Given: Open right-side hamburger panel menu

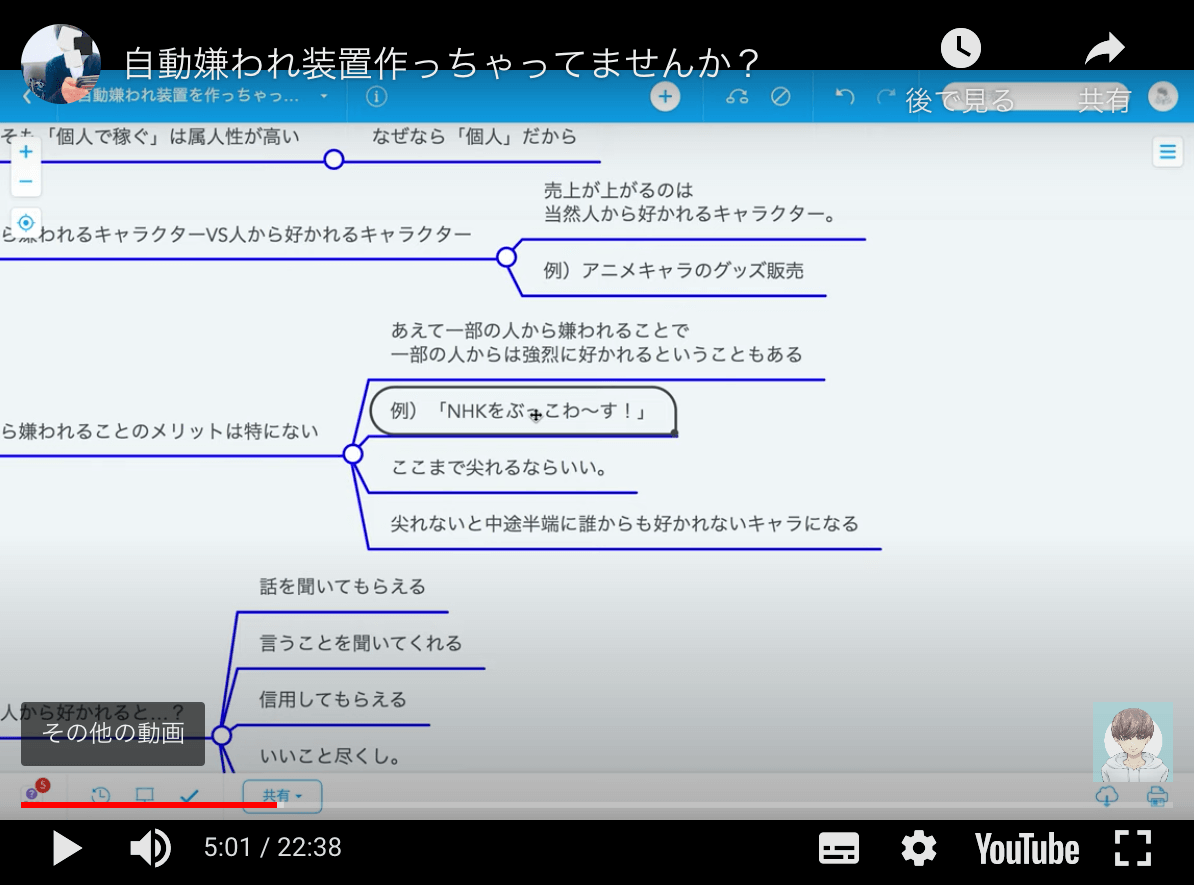Looking at the screenshot, I should click(1167, 152).
